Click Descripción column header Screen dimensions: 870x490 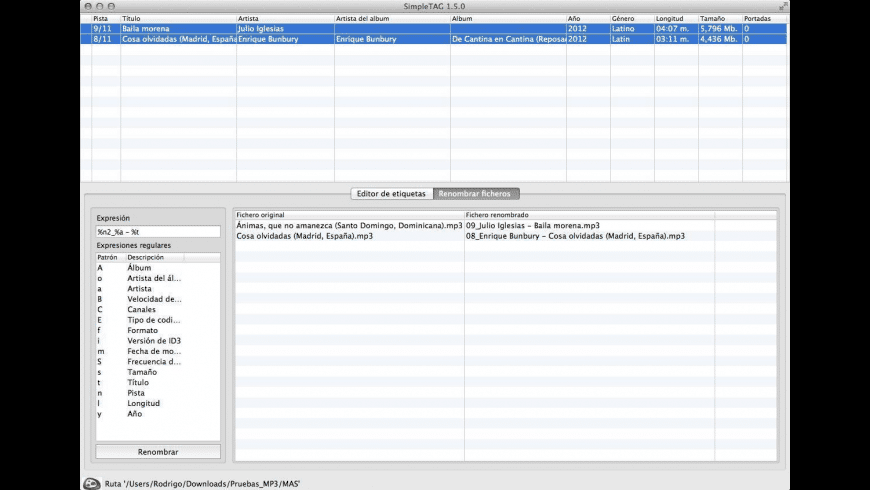pos(155,257)
